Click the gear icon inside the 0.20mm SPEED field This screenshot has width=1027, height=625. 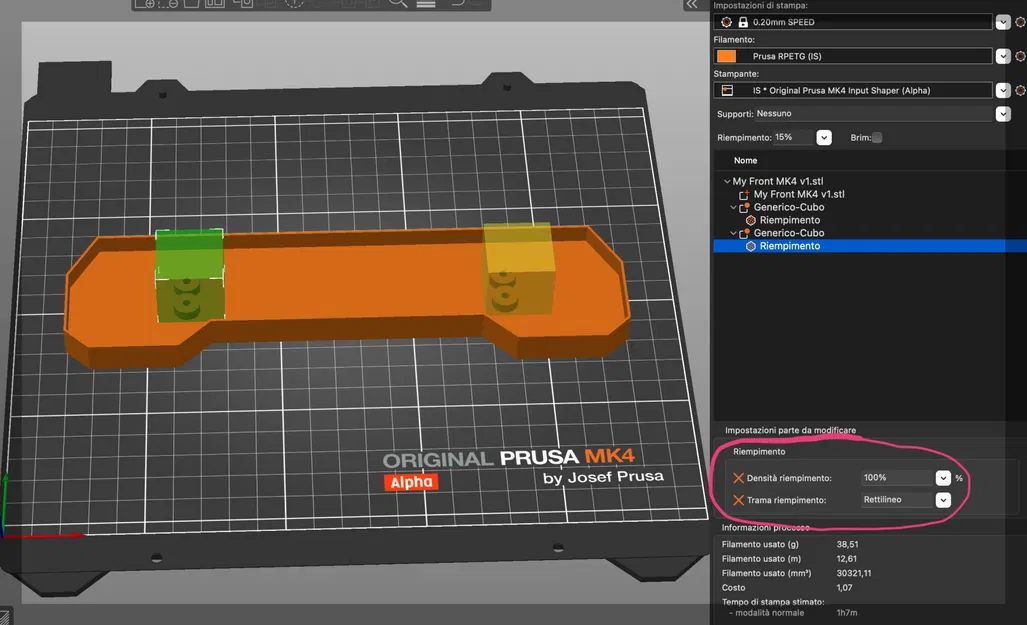(726, 22)
